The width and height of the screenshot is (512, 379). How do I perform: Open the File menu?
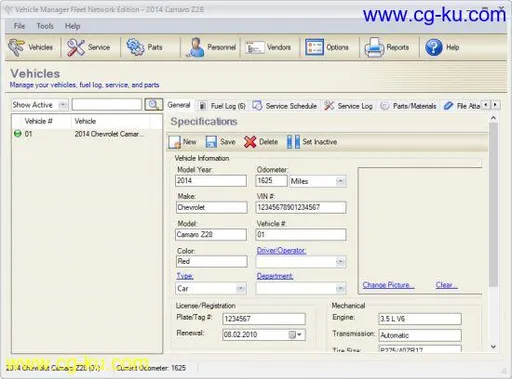click(x=19, y=26)
